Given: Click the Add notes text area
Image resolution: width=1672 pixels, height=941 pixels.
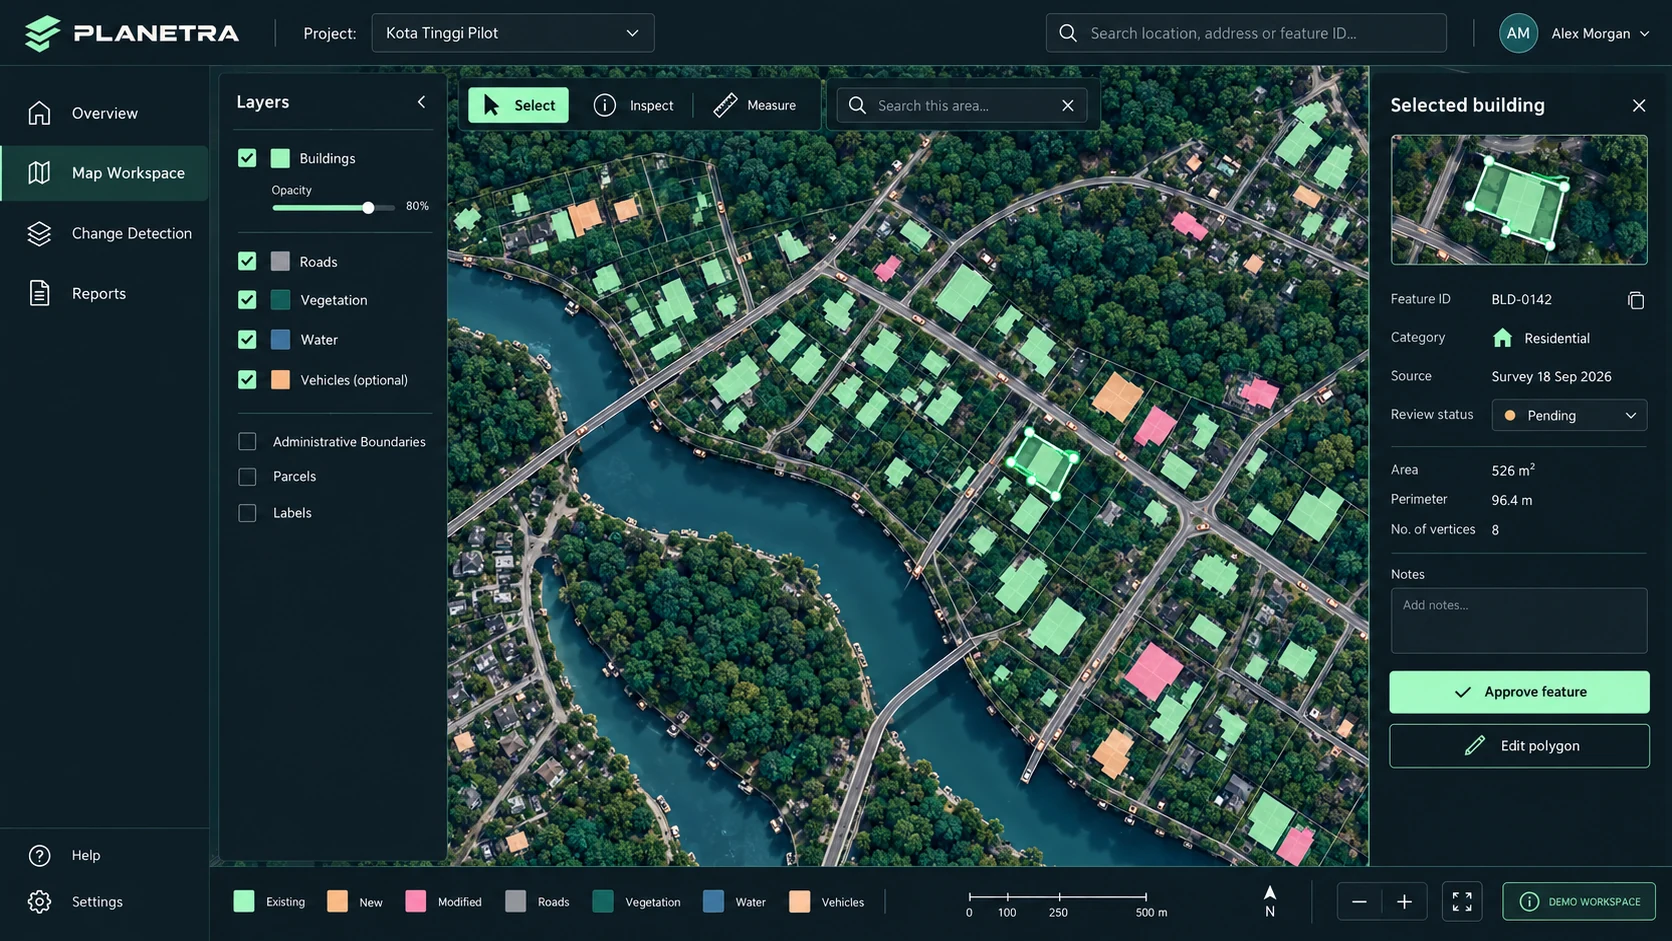Looking at the screenshot, I should (x=1518, y=620).
